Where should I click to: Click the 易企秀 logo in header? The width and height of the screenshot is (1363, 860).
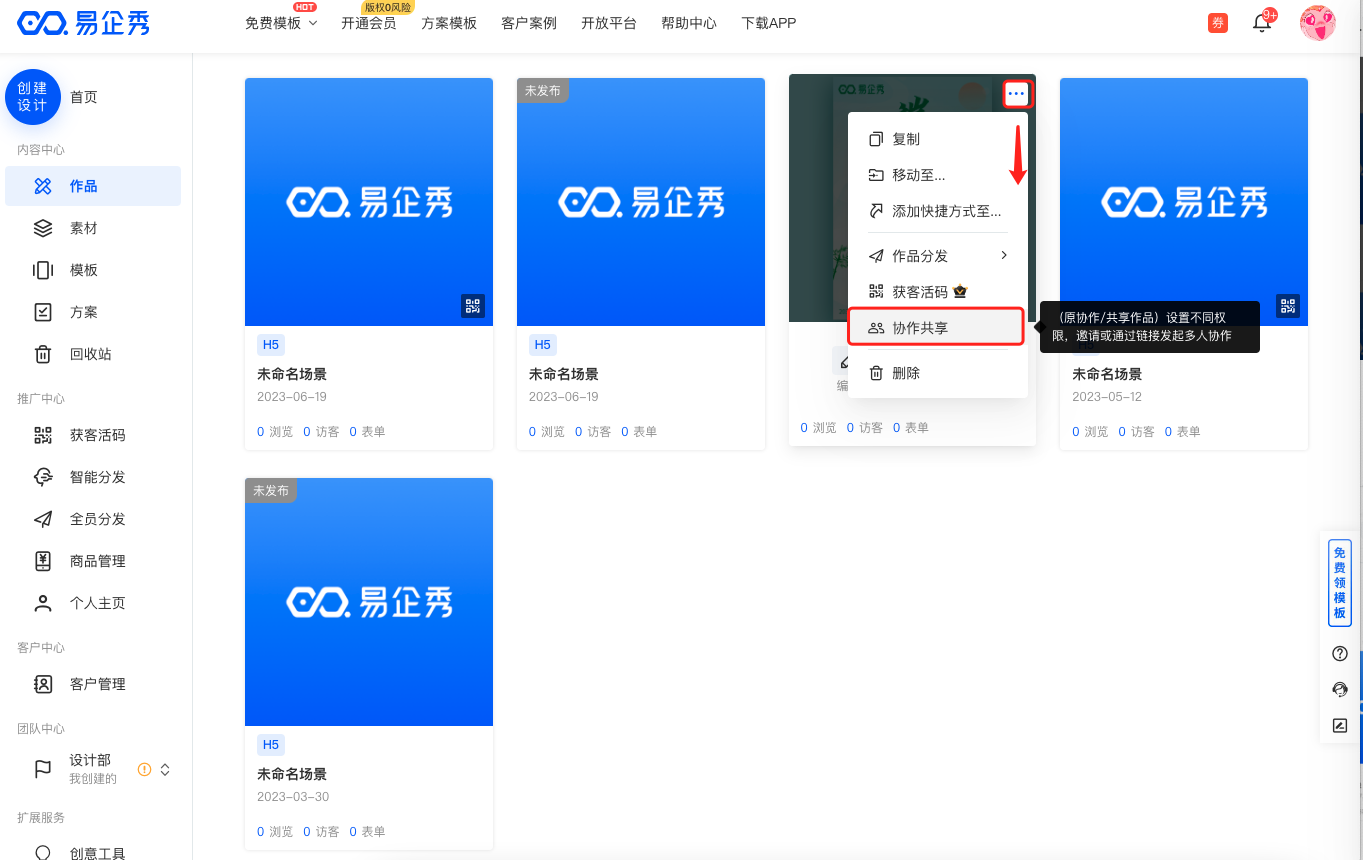click(84, 23)
